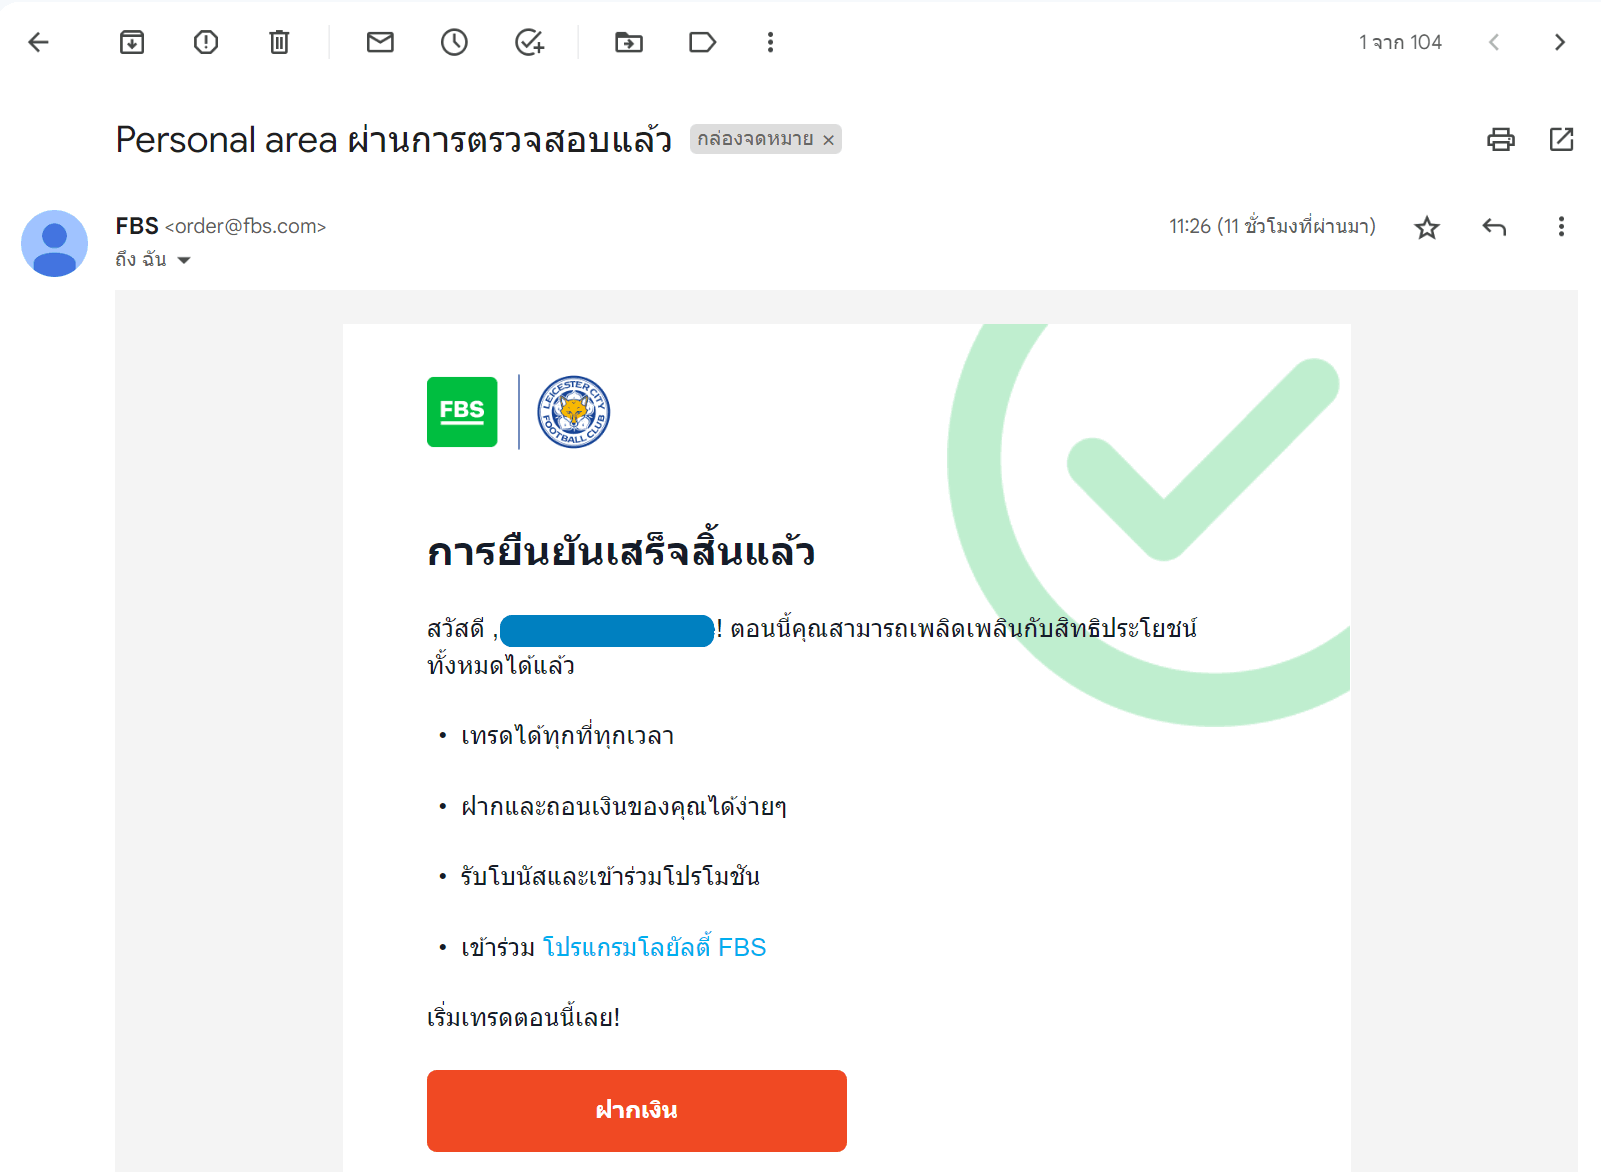Open the FBS loyalty program link
The image size is (1601, 1172).
tap(654, 947)
